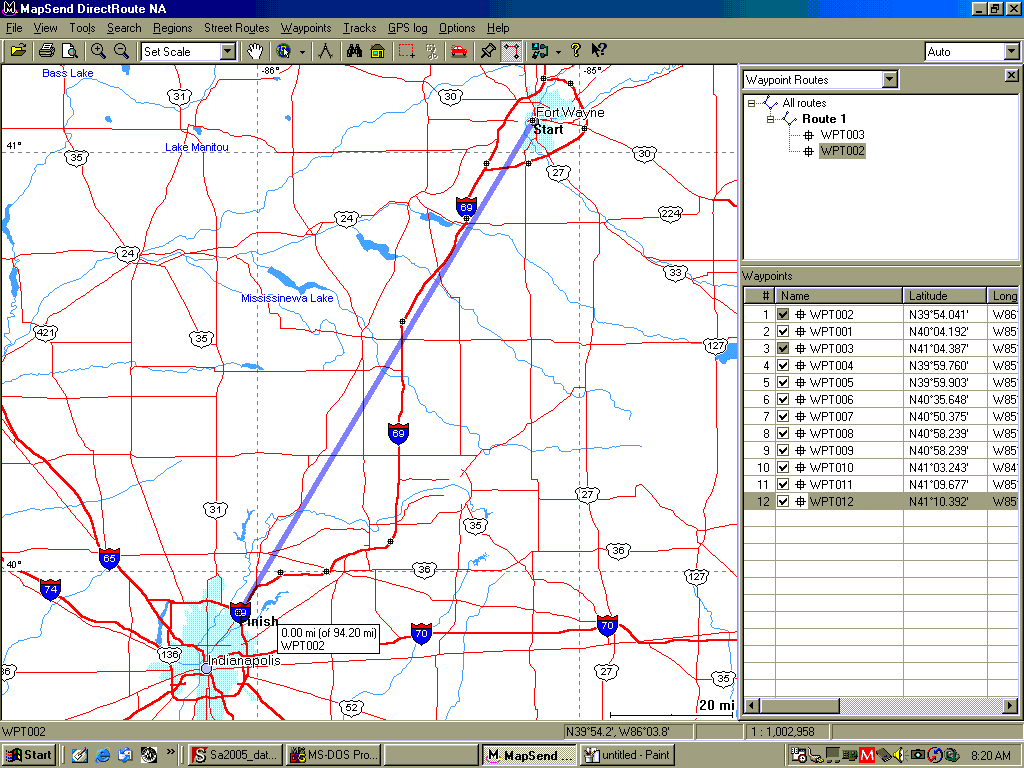Toggle the WPT004 checkbox
The image size is (1024, 768).
click(783, 365)
